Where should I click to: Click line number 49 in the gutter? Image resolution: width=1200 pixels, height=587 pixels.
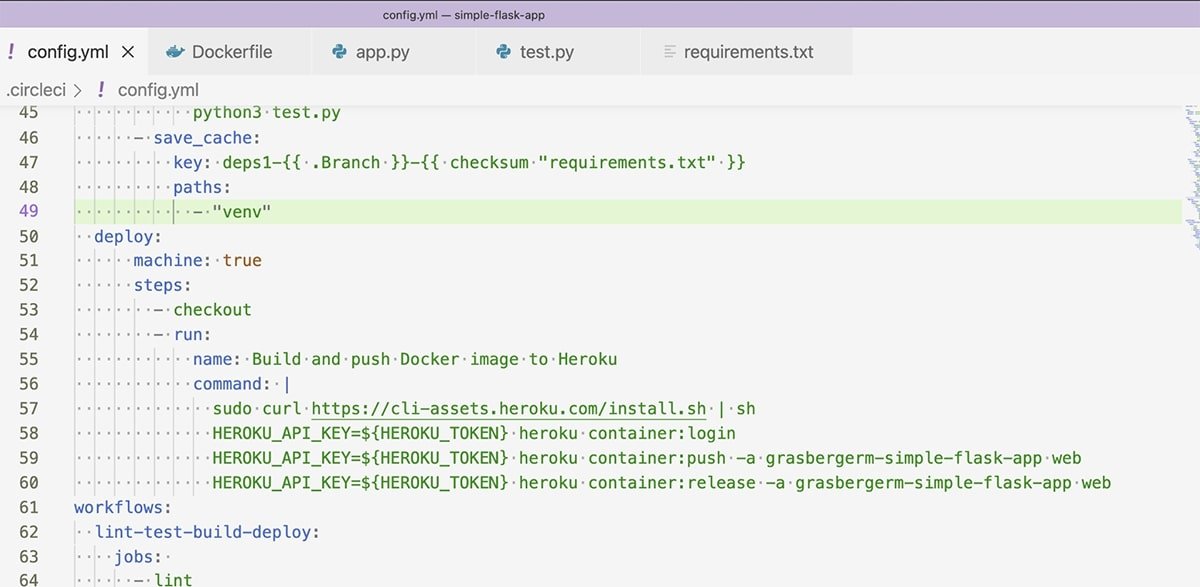point(28,211)
